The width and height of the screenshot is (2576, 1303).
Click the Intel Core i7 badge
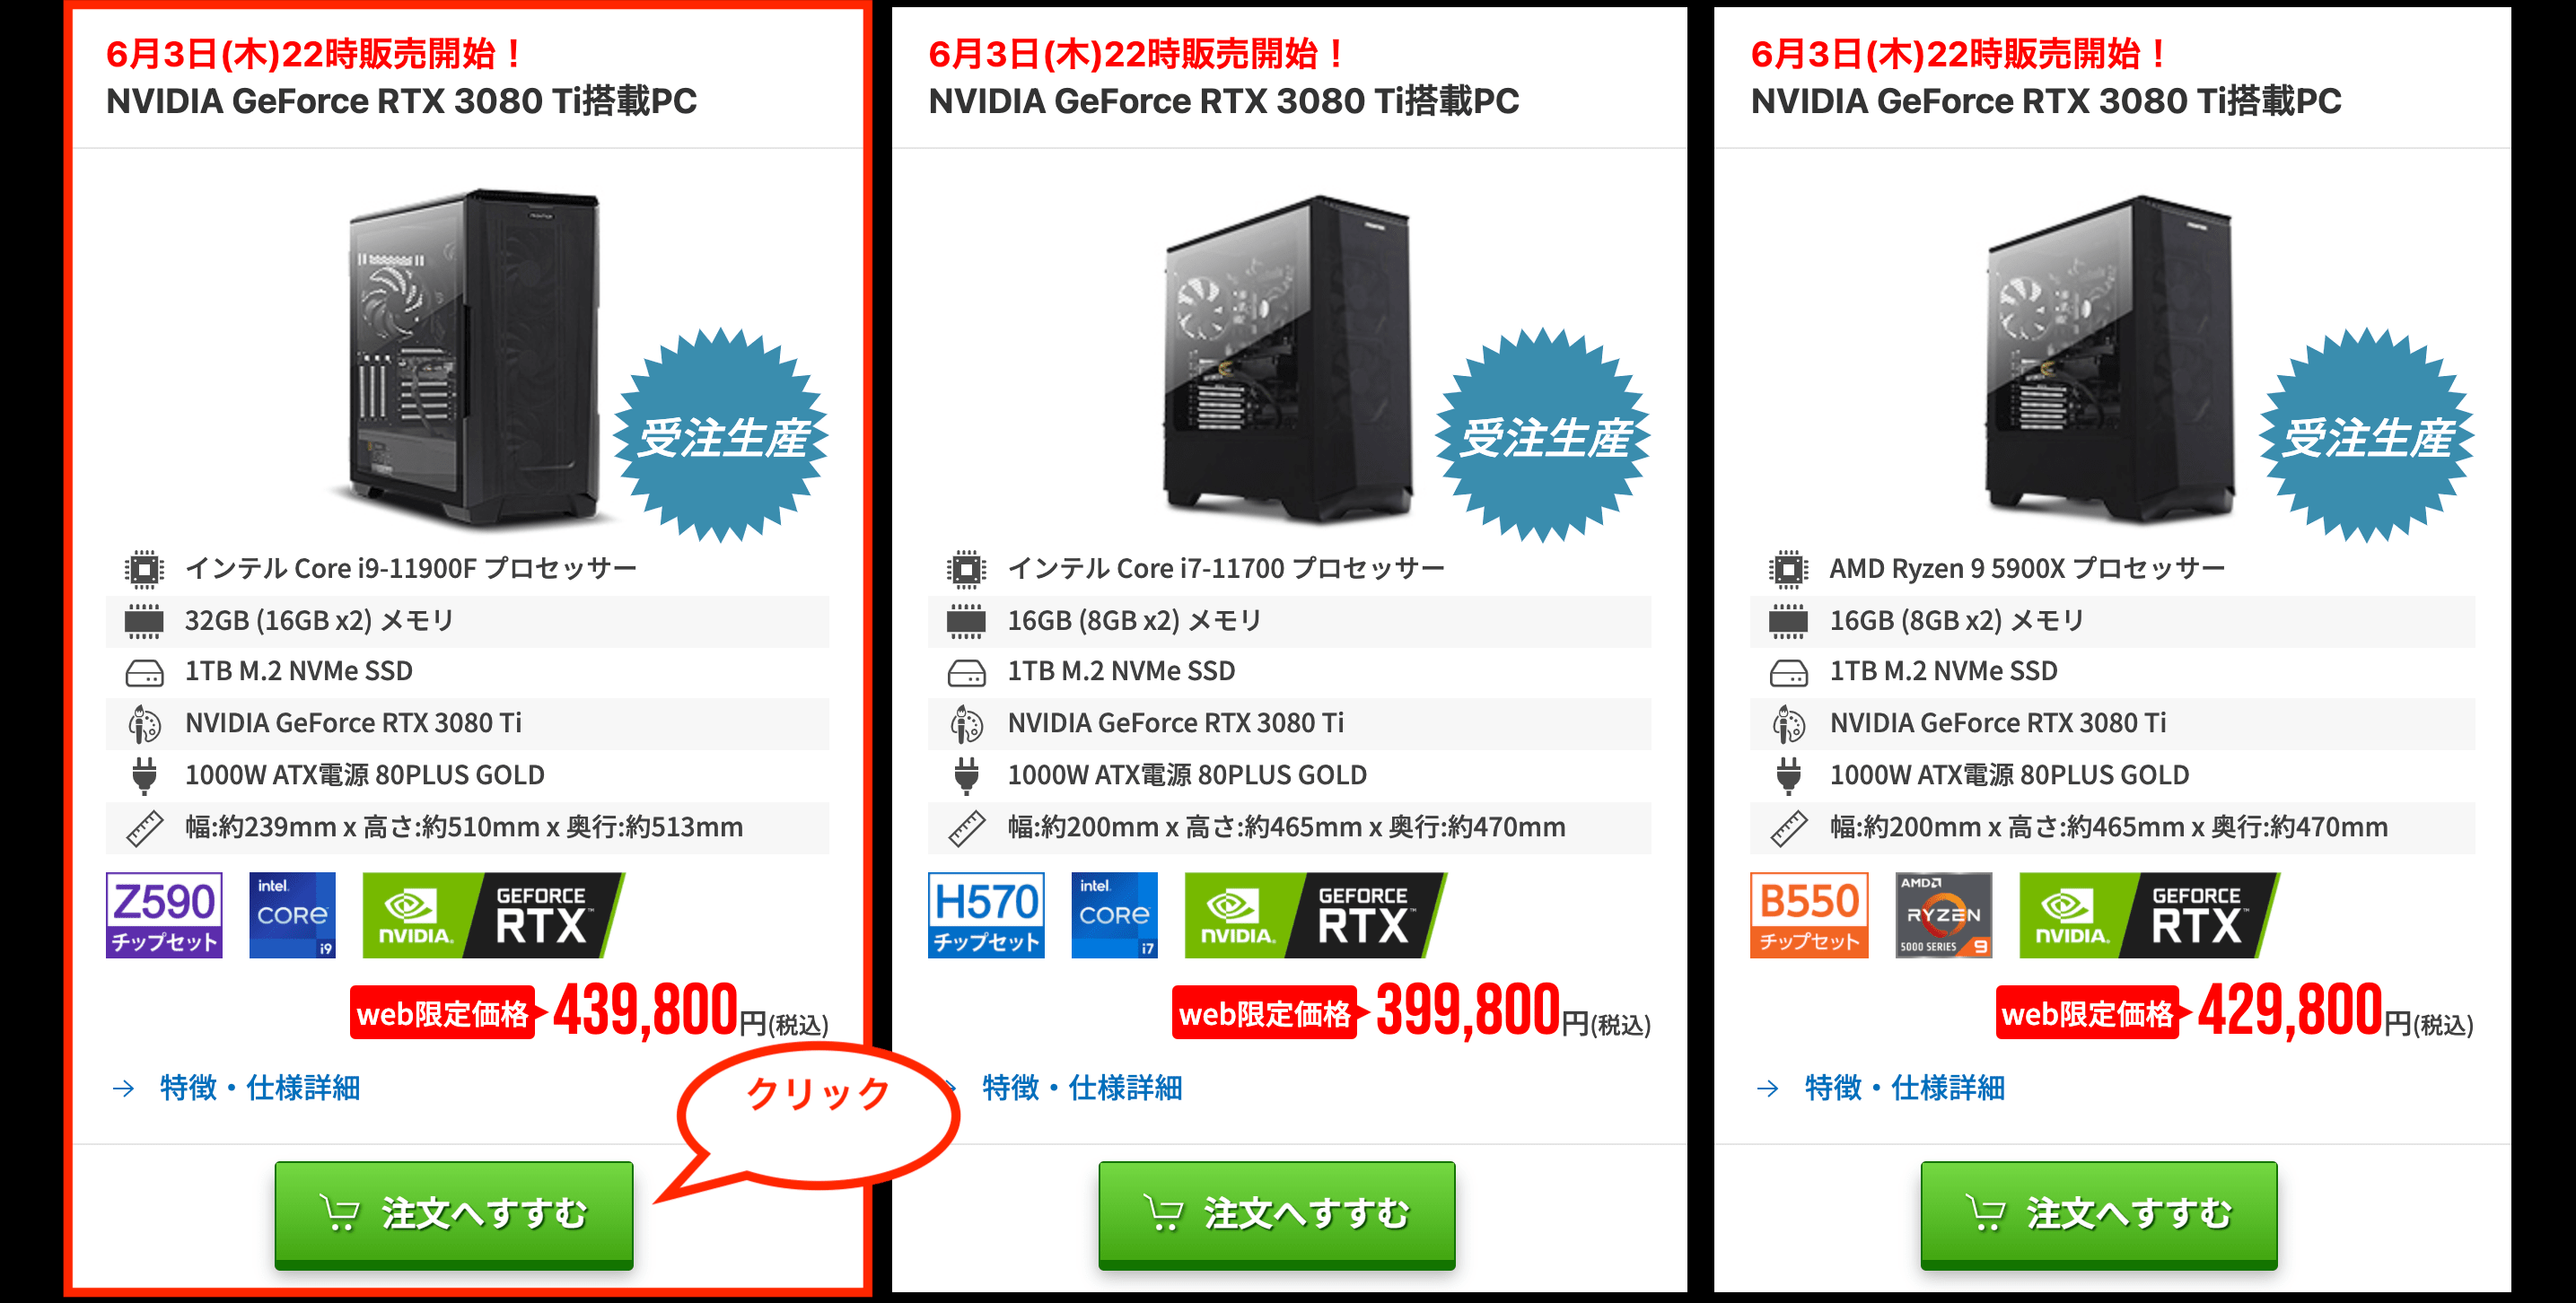click(1114, 915)
